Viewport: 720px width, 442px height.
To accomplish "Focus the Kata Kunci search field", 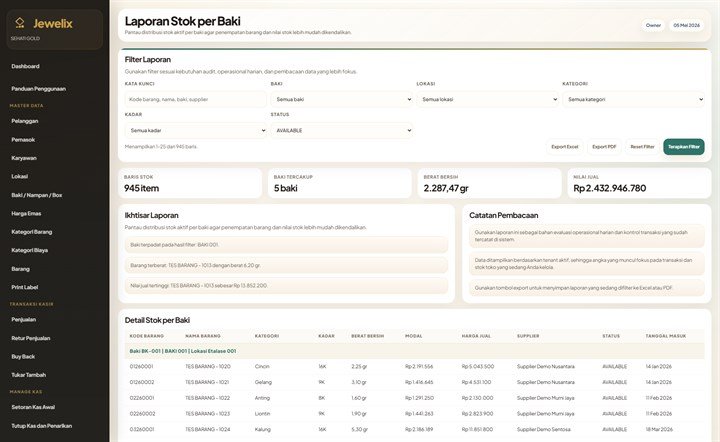I will click(x=195, y=99).
